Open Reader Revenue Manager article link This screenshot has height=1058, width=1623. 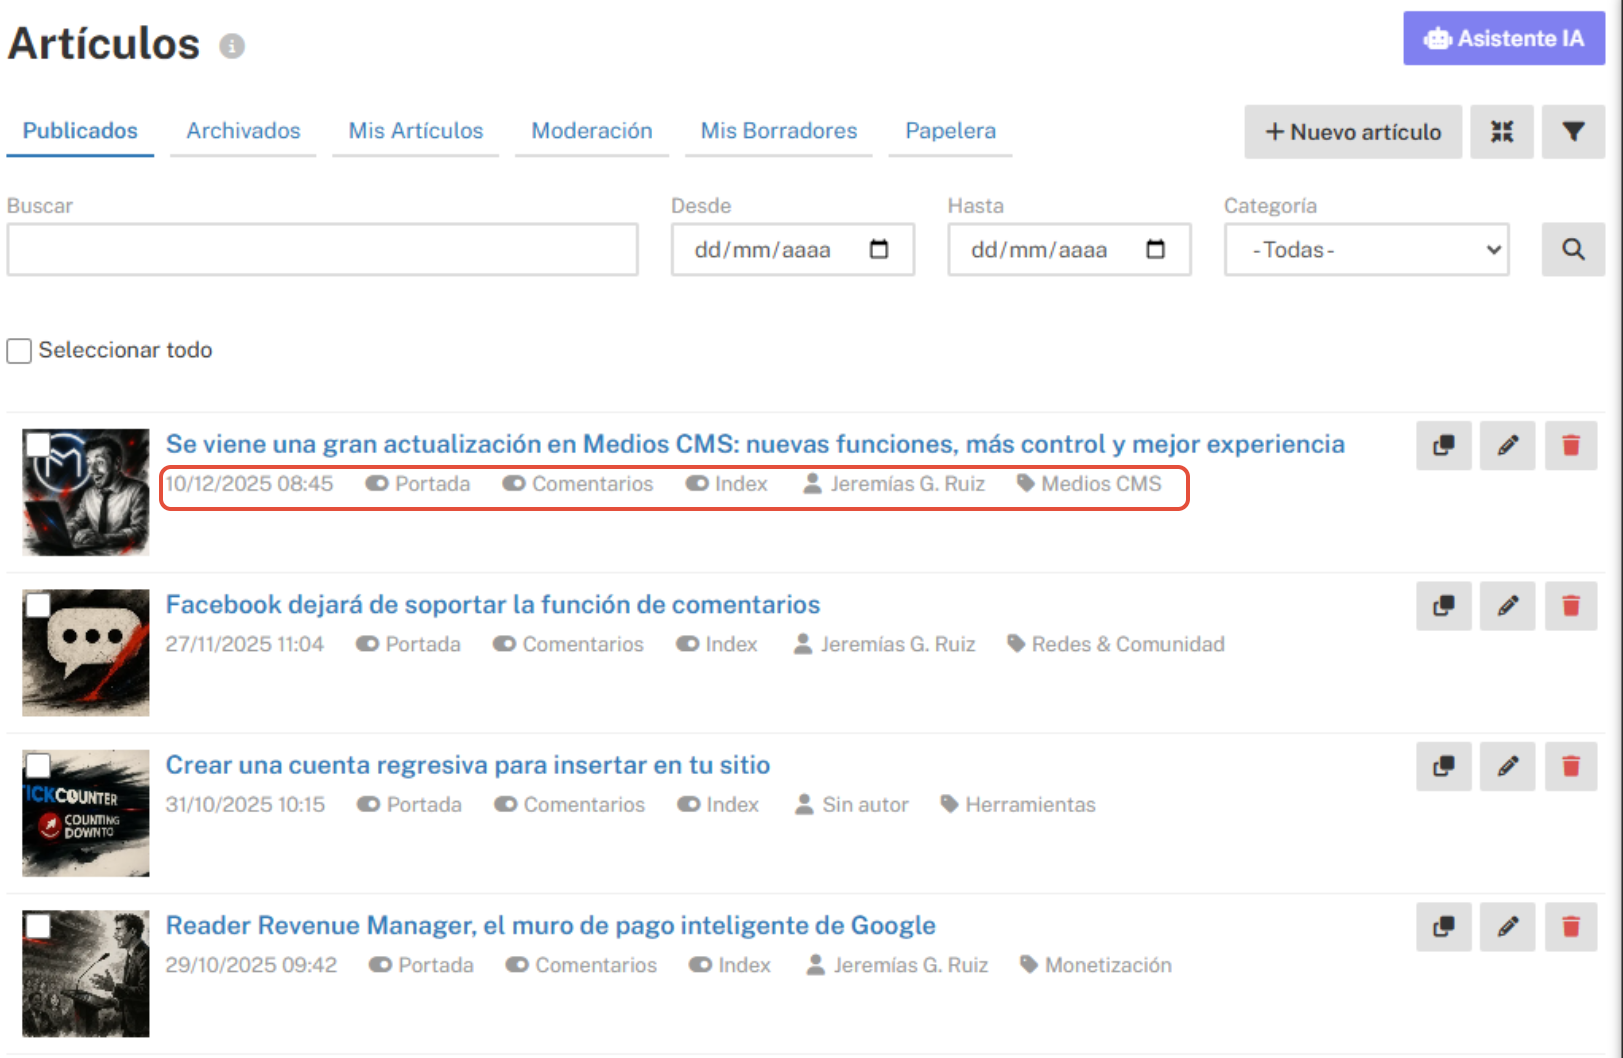click(551, 926)
